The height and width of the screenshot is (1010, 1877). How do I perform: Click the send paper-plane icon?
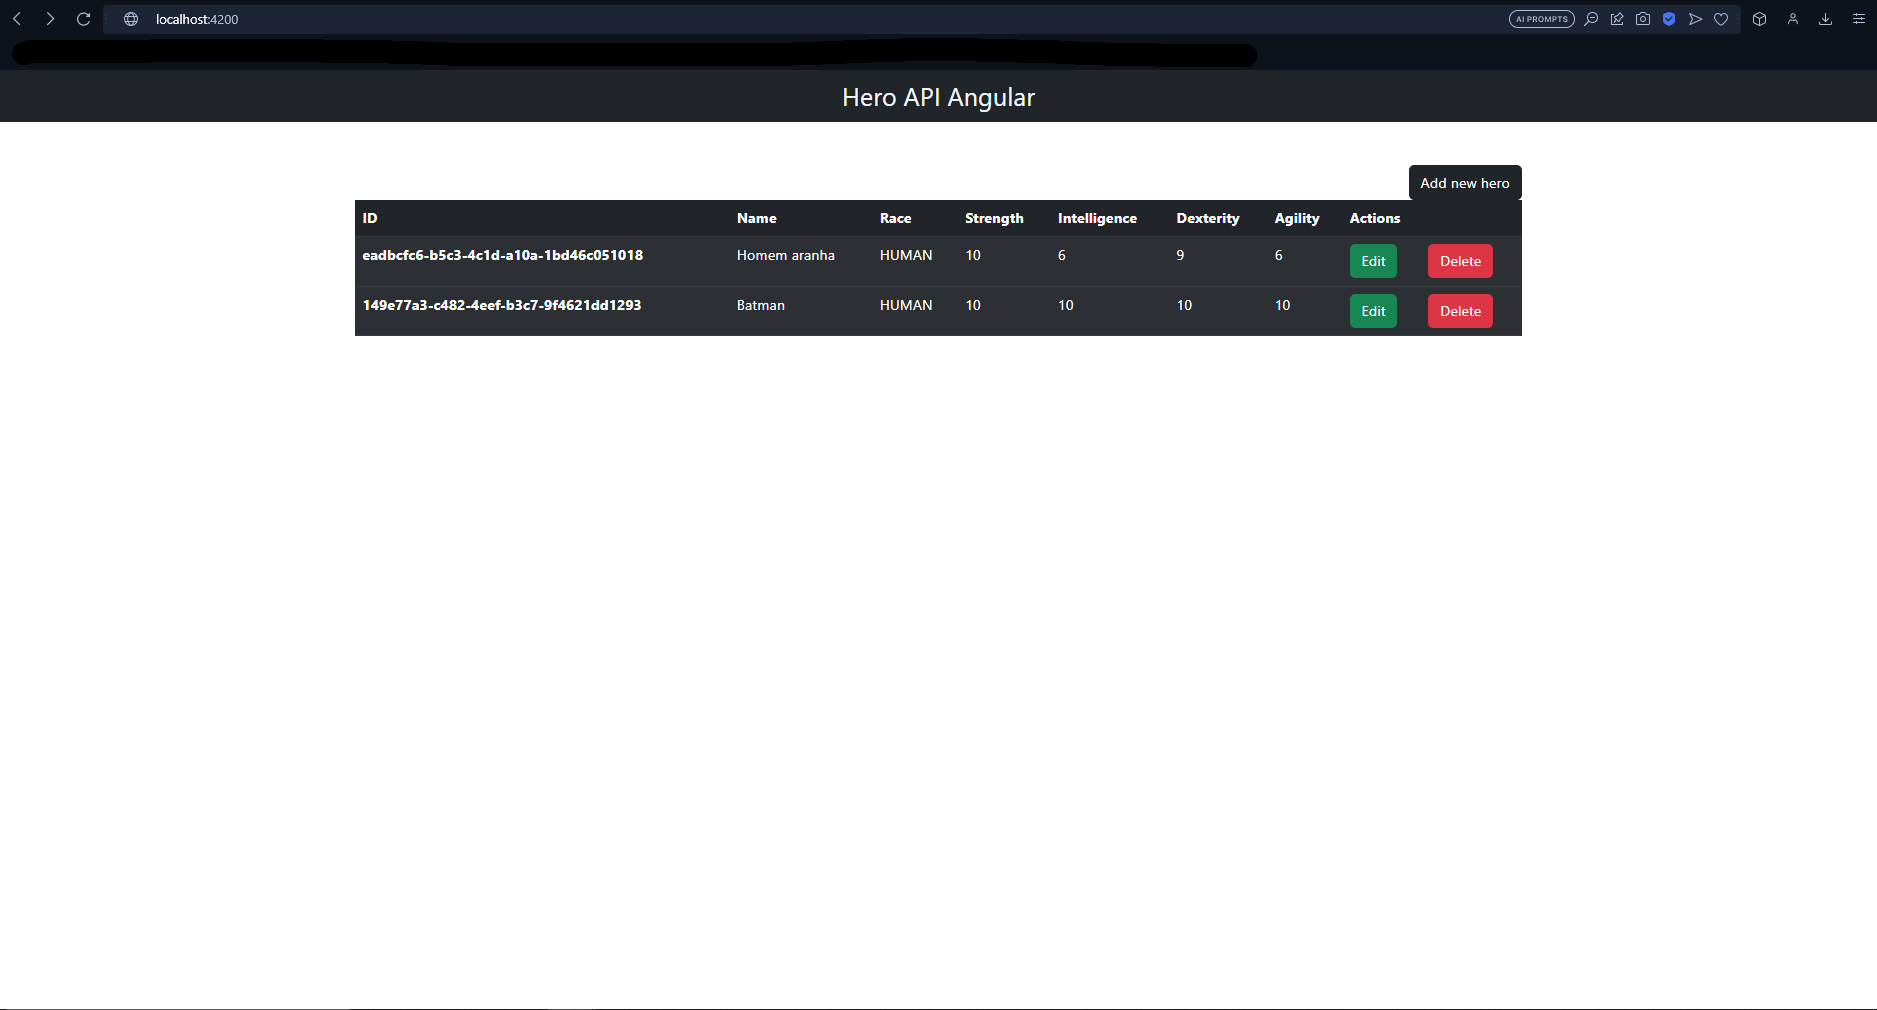tap(1695, 19)
